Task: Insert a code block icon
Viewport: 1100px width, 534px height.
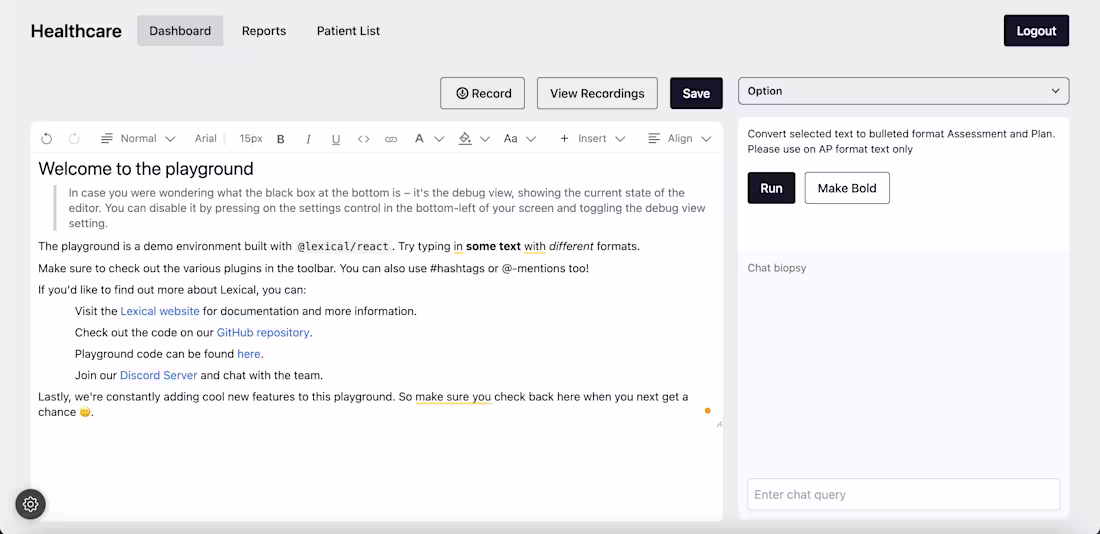Action: [x=364, y=139]
